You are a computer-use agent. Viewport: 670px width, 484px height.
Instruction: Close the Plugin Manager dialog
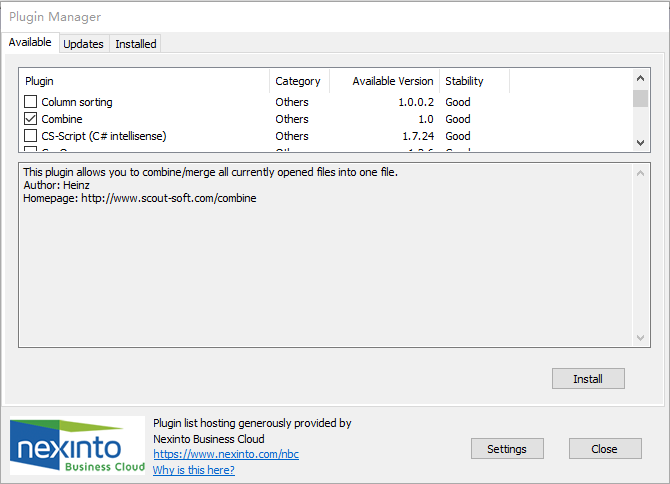click(604, 449)
